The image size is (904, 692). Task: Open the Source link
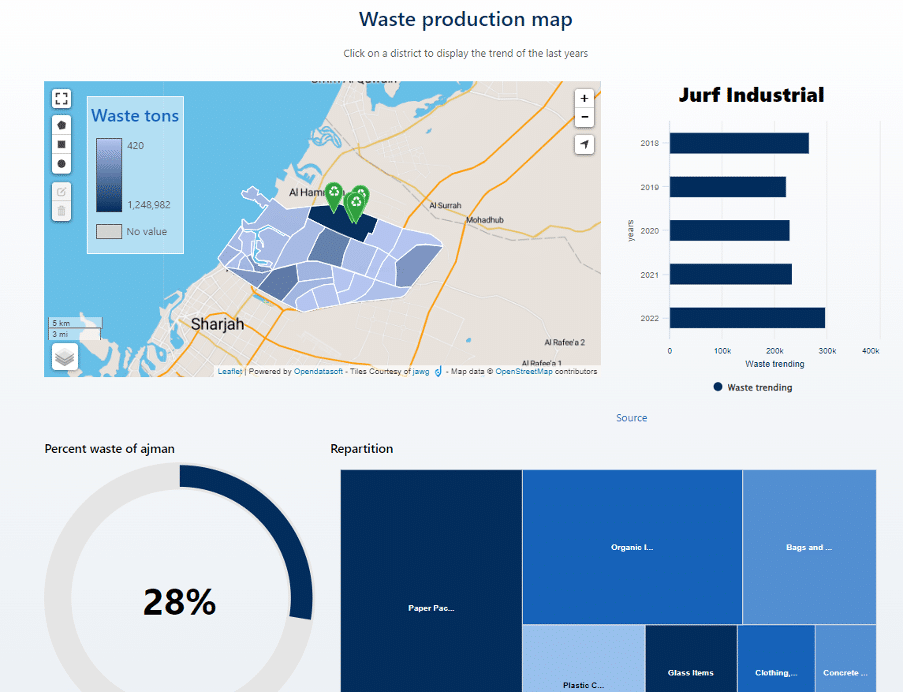631,418
